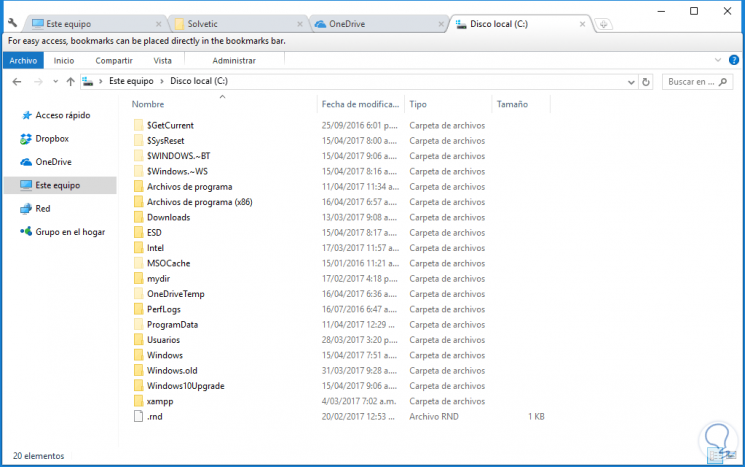Sort by the Fecha de modificación column
Screen dimensions: 745x467
(360, 104)
